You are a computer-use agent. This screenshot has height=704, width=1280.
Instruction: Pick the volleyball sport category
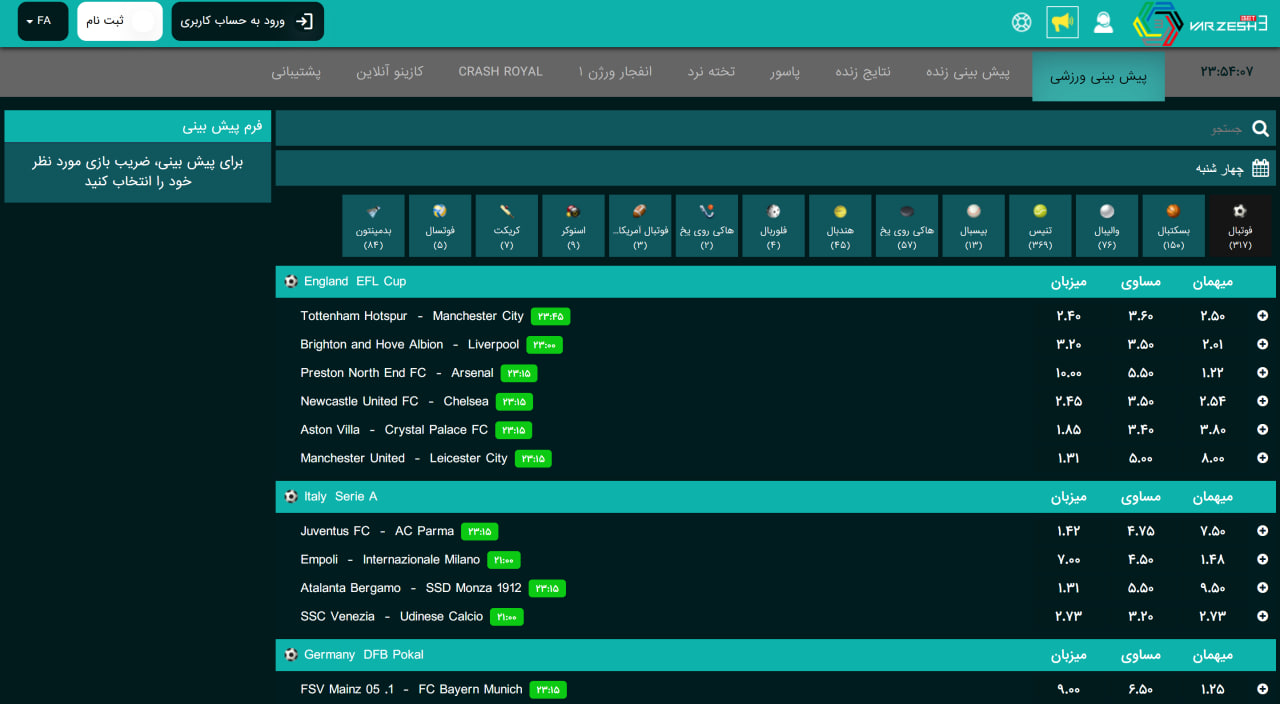pos(1107,225)
